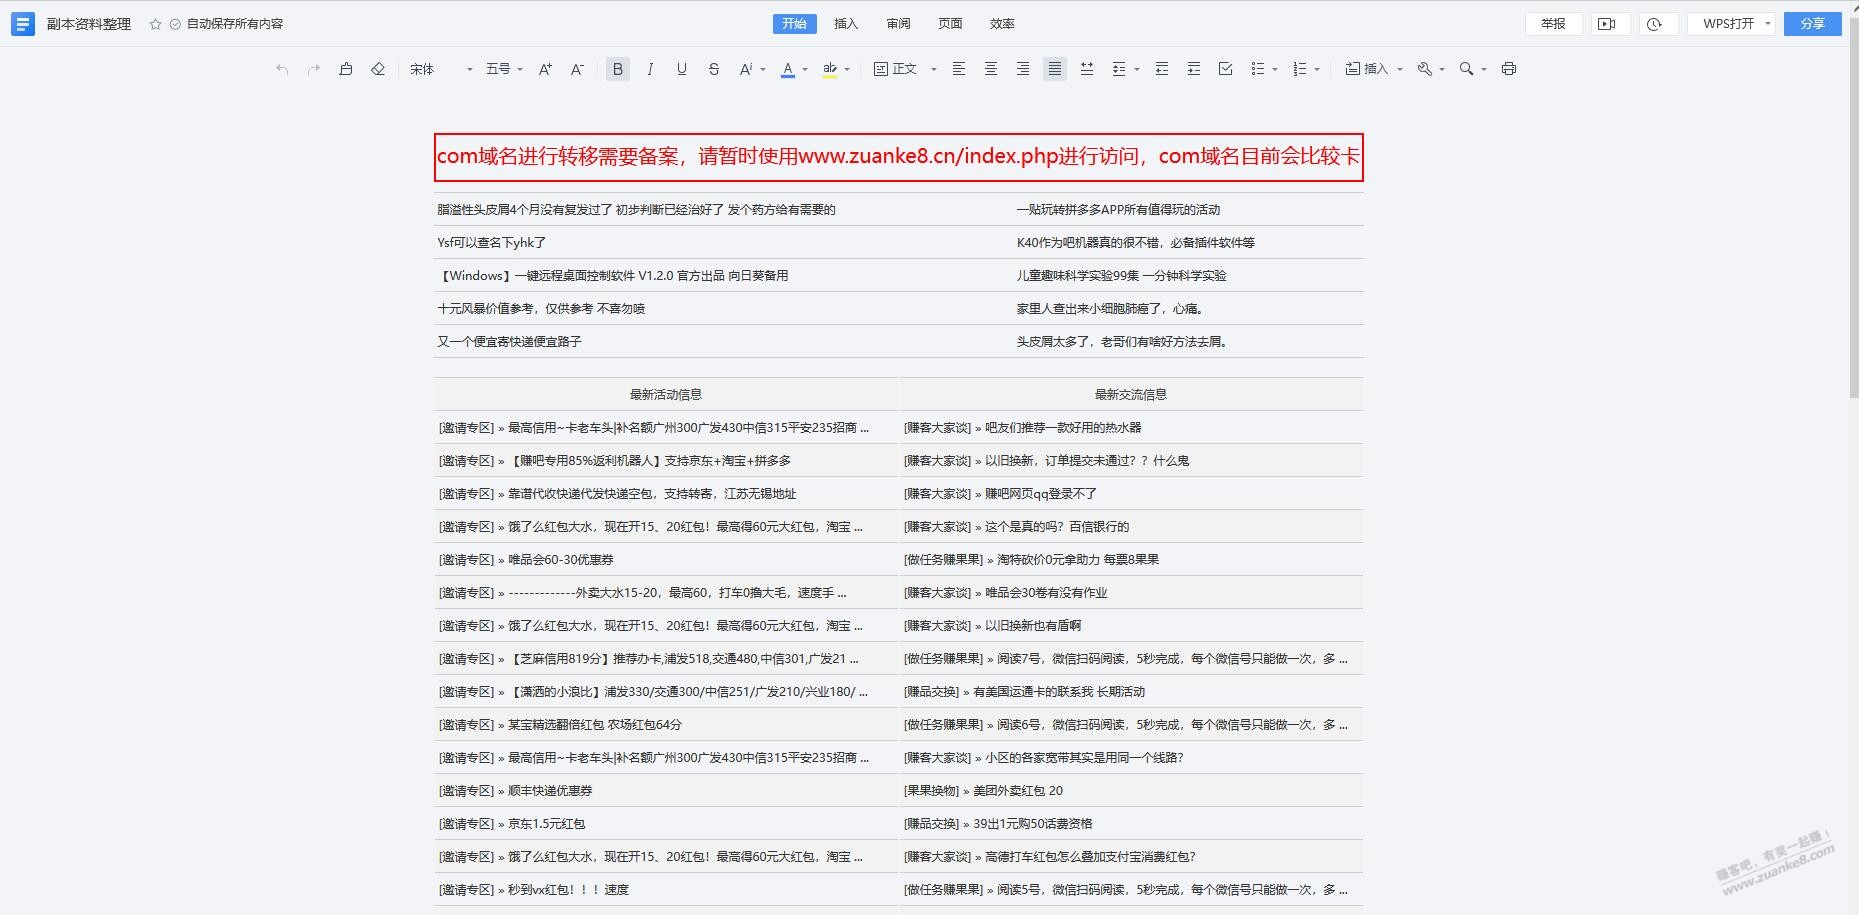Click the blue 分享 share button
1859x915 pixels.
pyautogui.click(x=1813, y=24)
